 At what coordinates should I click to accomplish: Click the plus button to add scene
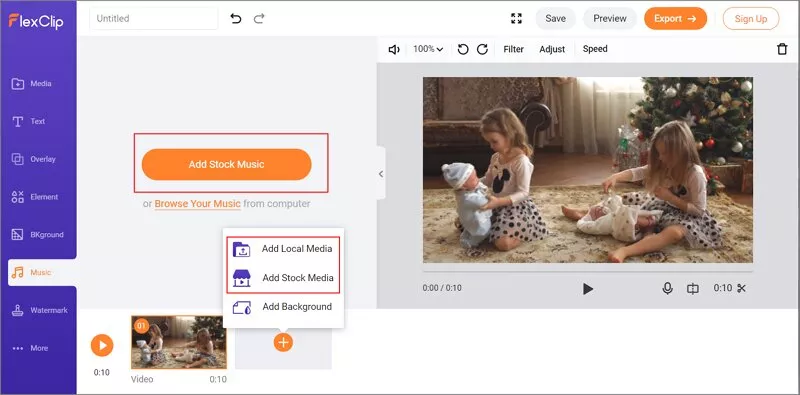[x=283, y=342]
